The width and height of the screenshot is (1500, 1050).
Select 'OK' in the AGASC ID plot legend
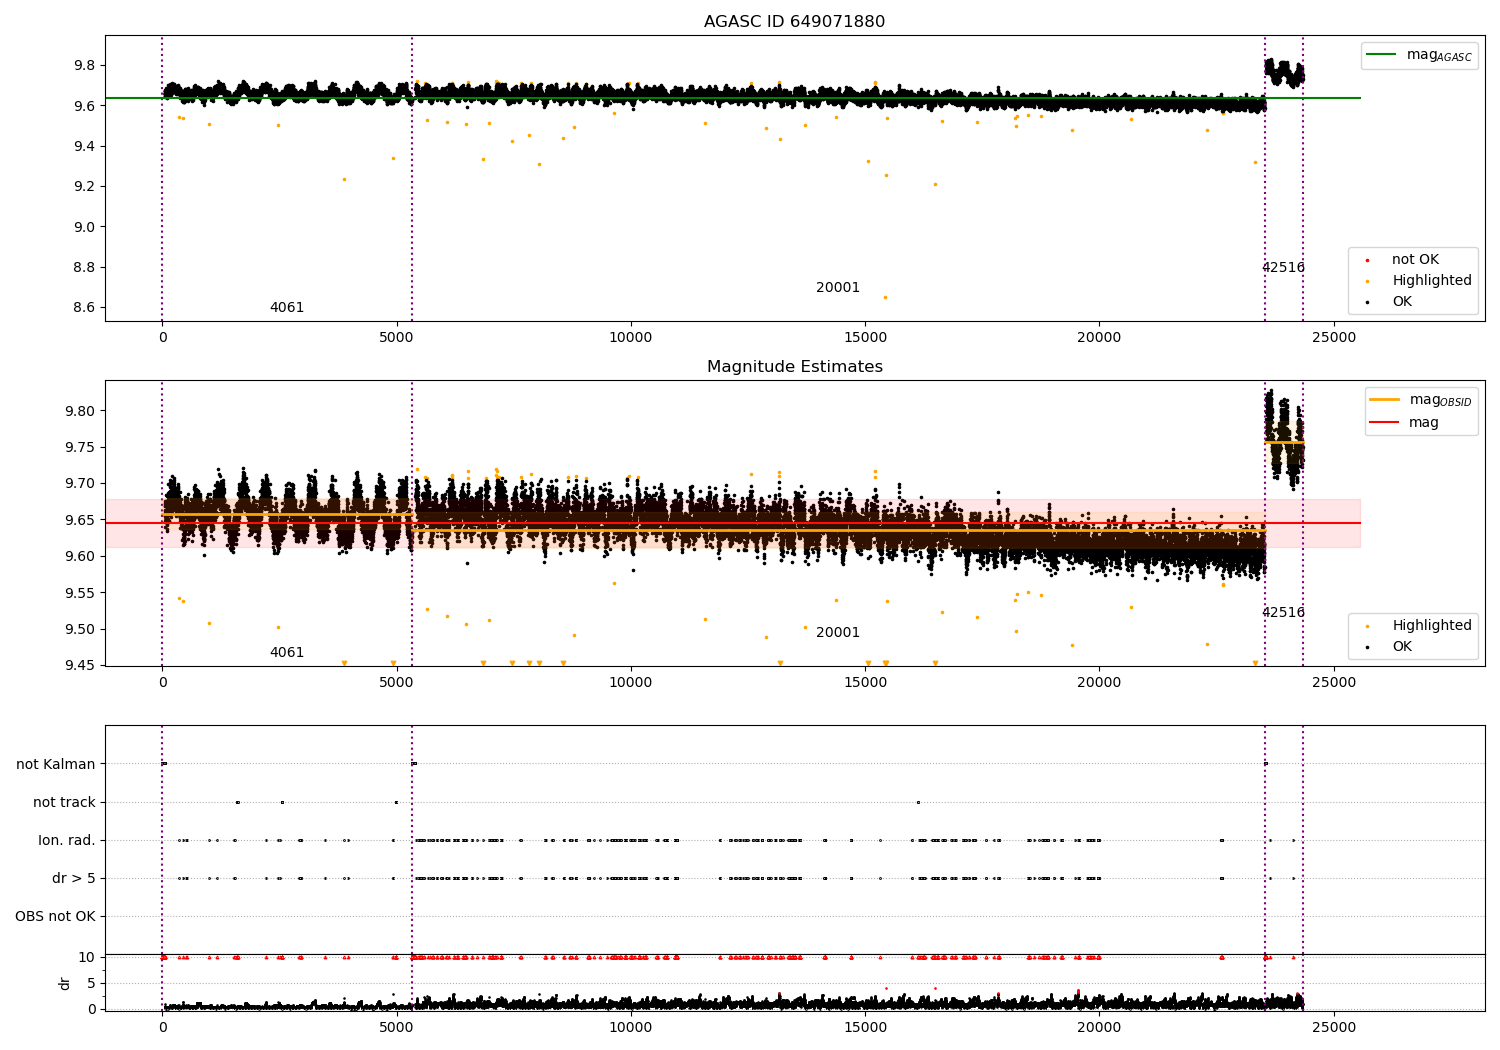(1402, 302)
